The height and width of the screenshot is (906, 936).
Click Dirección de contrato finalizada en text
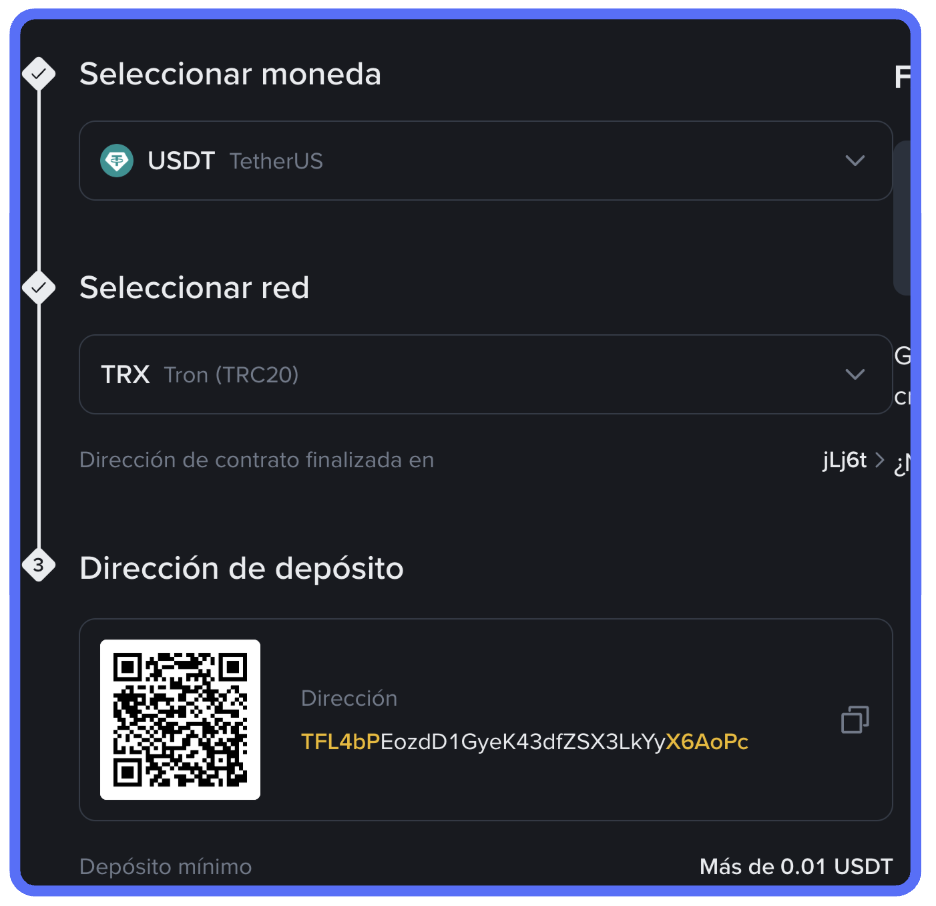(257, 460)
